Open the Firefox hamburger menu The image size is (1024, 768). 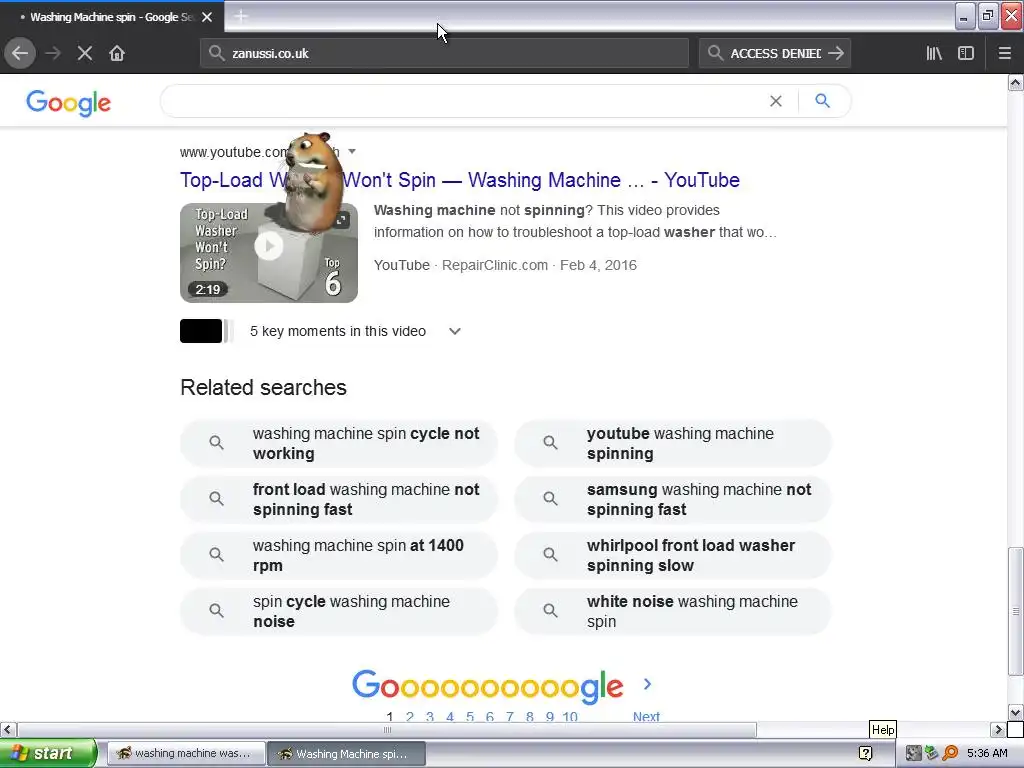click(x=1004, y=53)
